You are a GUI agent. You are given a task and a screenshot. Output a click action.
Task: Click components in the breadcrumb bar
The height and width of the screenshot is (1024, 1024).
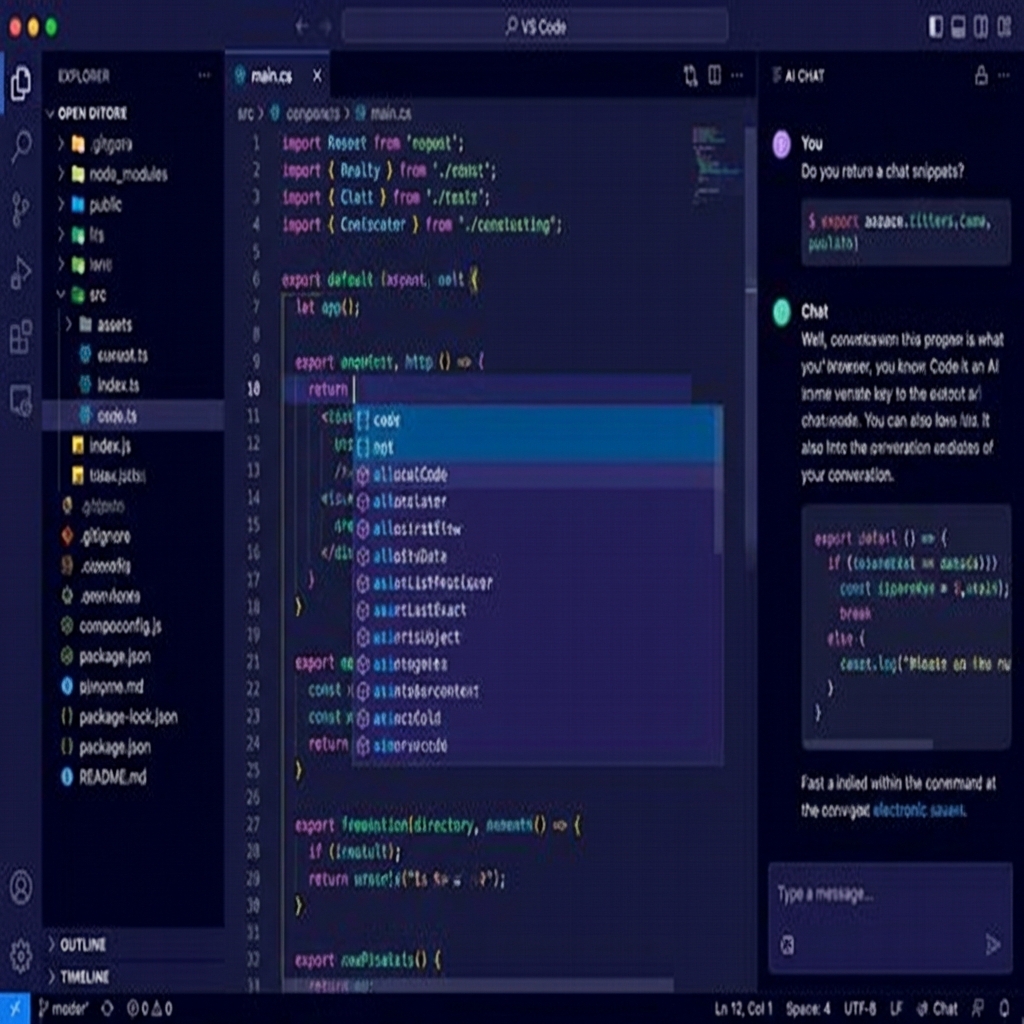(x=313, y=113)
